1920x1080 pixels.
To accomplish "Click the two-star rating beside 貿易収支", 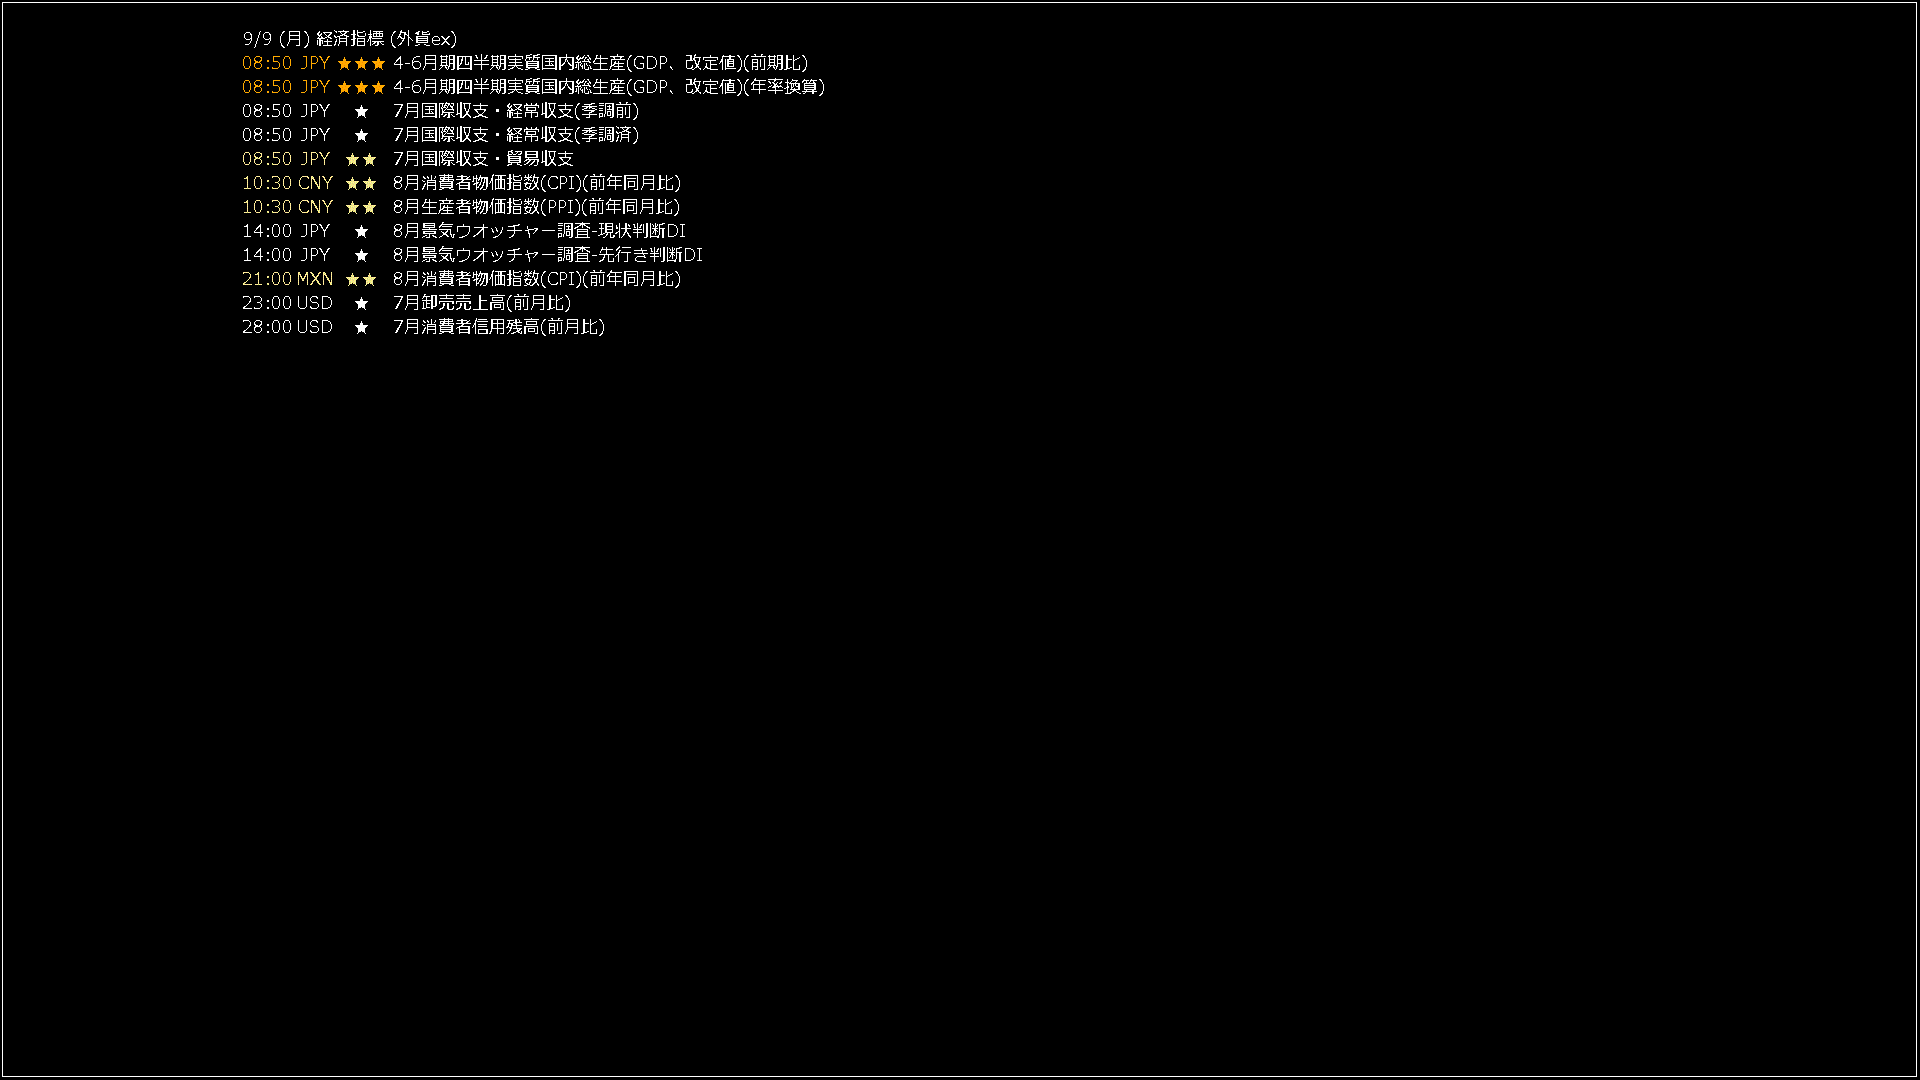I will point(361,159).
